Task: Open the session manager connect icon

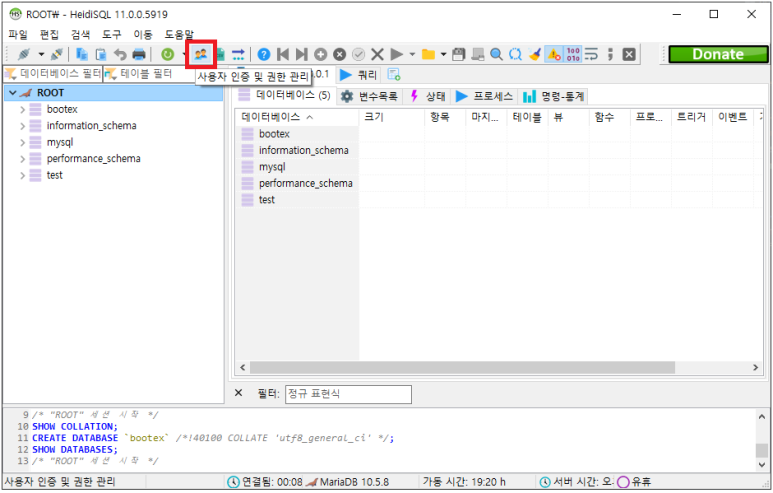Action: pos(24,54)
